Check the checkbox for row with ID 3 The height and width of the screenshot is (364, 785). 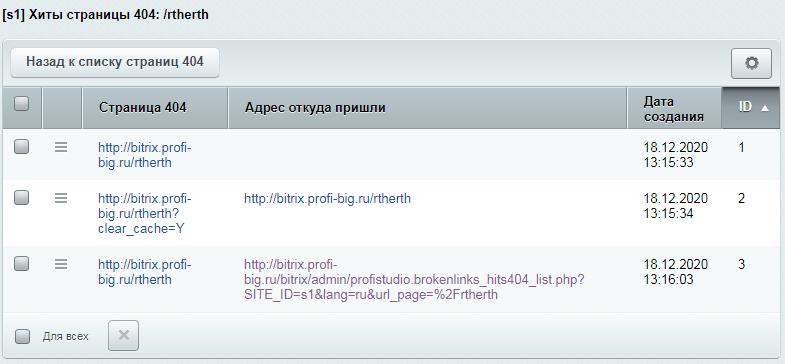coord(21,263)
